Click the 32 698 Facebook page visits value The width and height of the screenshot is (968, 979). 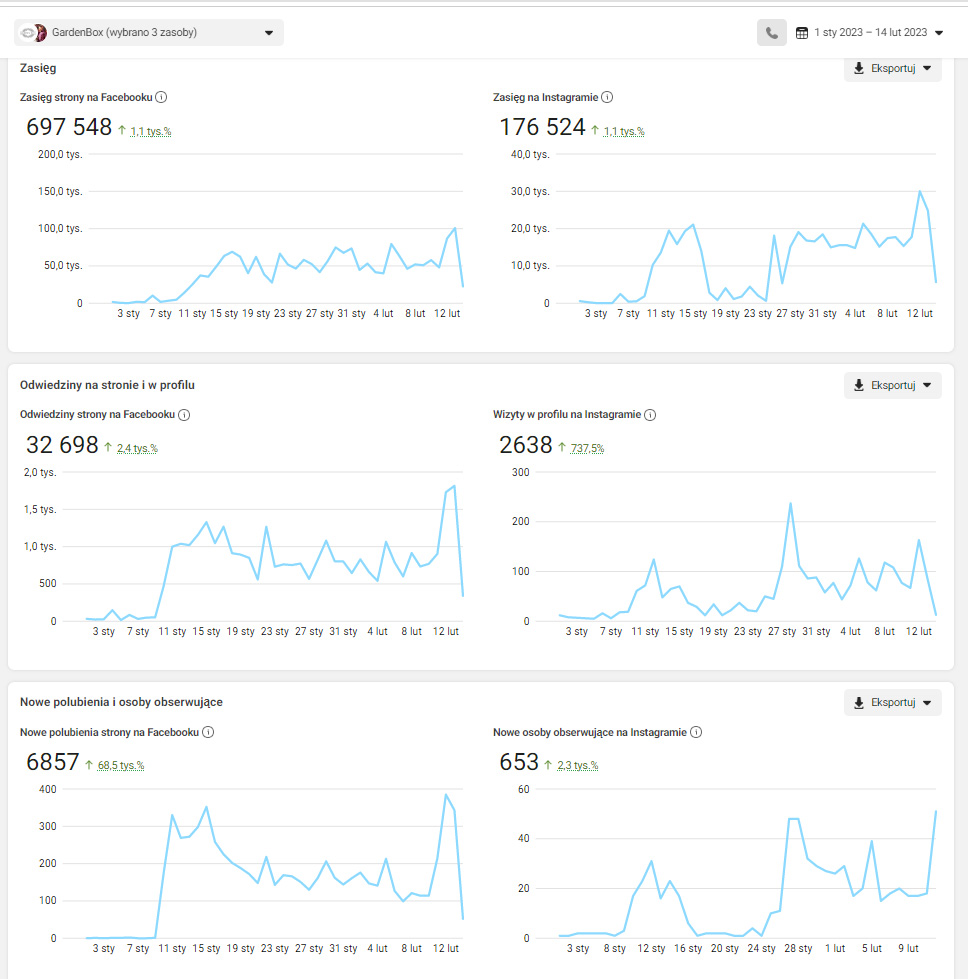click(62, 445)
